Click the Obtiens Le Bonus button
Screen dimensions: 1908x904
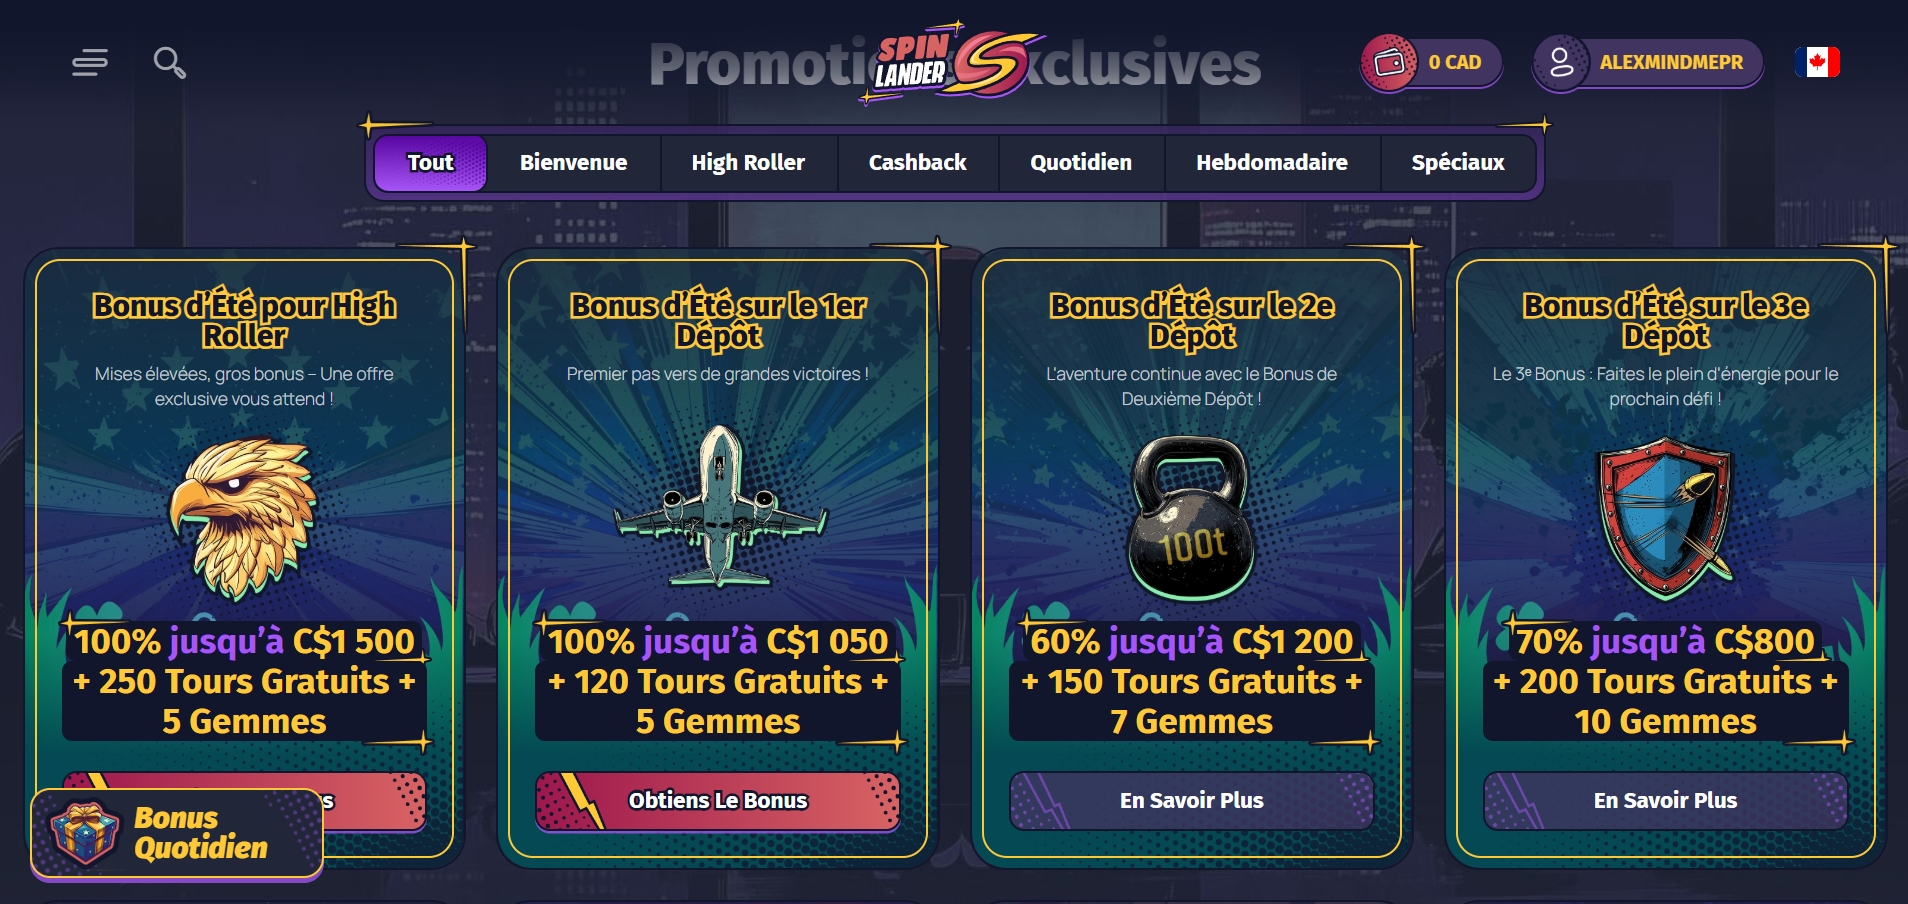(x=718, y=801)
